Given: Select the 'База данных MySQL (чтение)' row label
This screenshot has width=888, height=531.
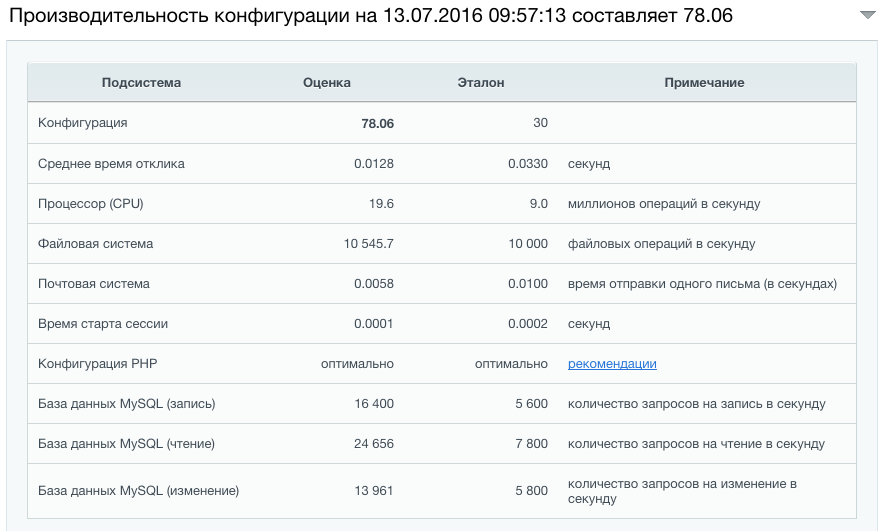Looking at the screenshot, I should click(126, 444).
